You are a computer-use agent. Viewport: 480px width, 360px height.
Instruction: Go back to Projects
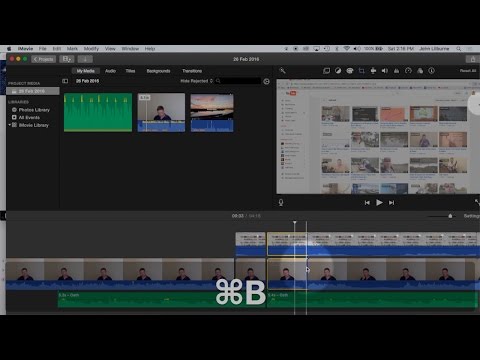(x=44, y=59)
